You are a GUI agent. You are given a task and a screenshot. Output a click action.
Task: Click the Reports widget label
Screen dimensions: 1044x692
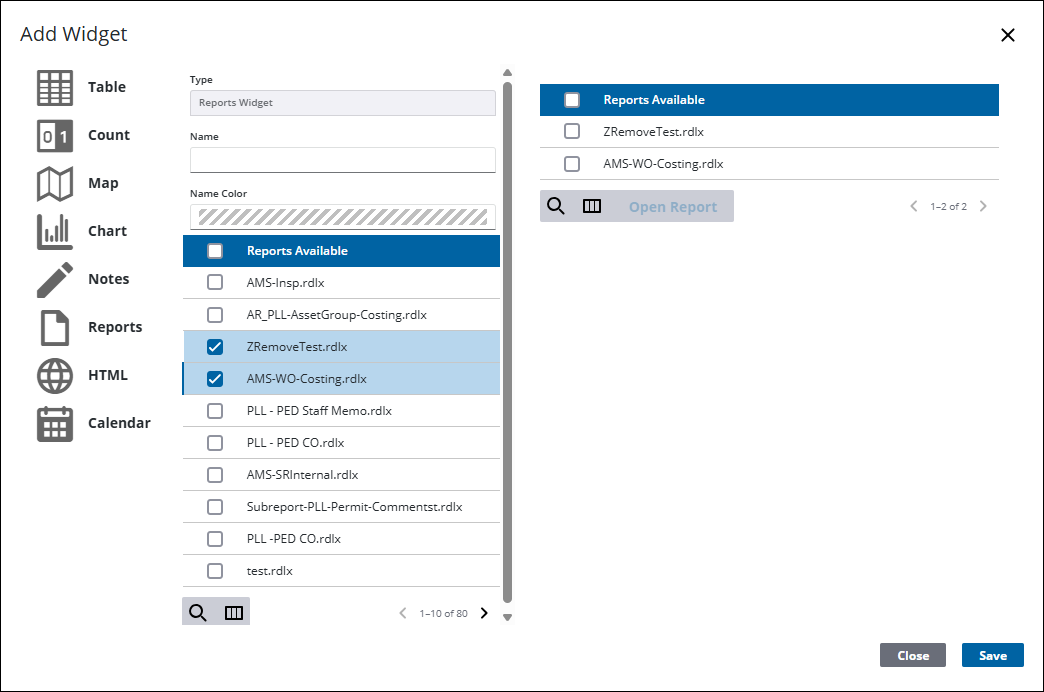click(x=115, y=327)
